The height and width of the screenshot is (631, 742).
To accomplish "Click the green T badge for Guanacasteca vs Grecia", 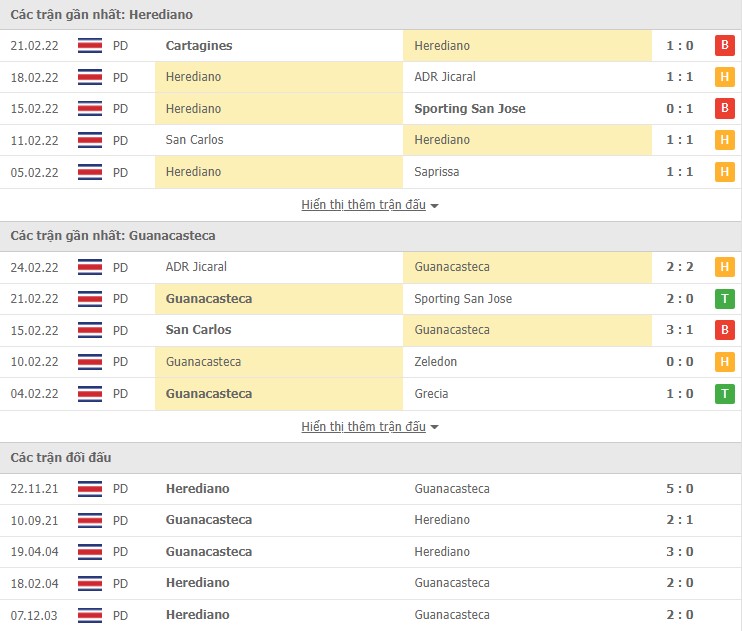I will coord(724,394).
